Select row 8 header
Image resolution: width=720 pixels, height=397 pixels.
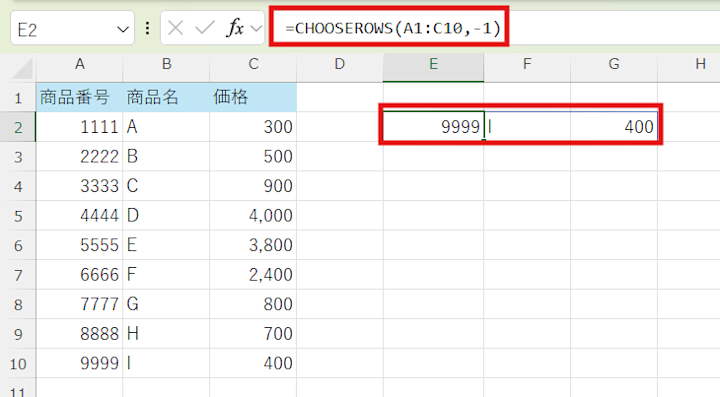(x=18, y=304)
